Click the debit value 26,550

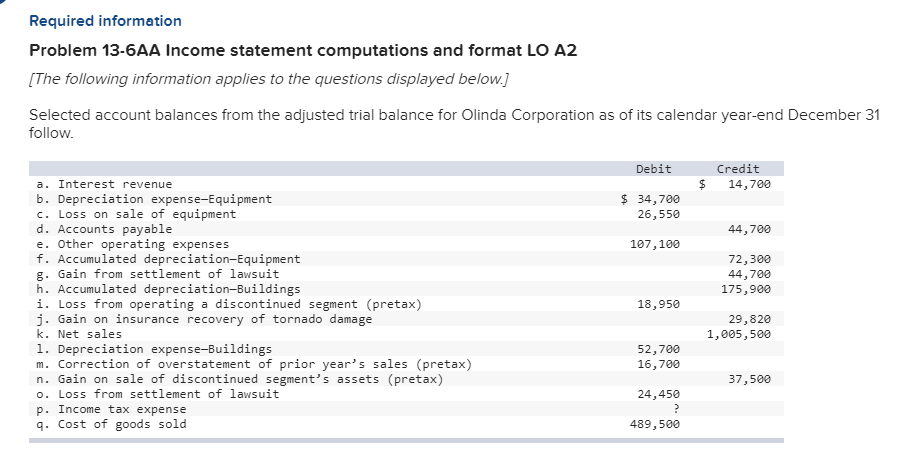coord(658,214)
